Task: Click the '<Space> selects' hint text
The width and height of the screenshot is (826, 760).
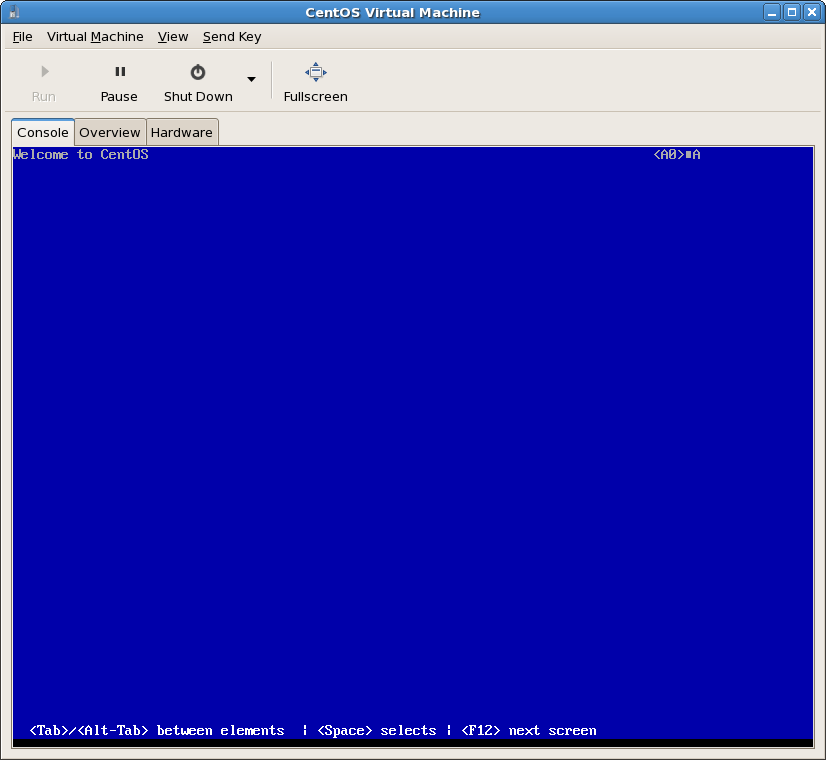Action: pos(377,731)
